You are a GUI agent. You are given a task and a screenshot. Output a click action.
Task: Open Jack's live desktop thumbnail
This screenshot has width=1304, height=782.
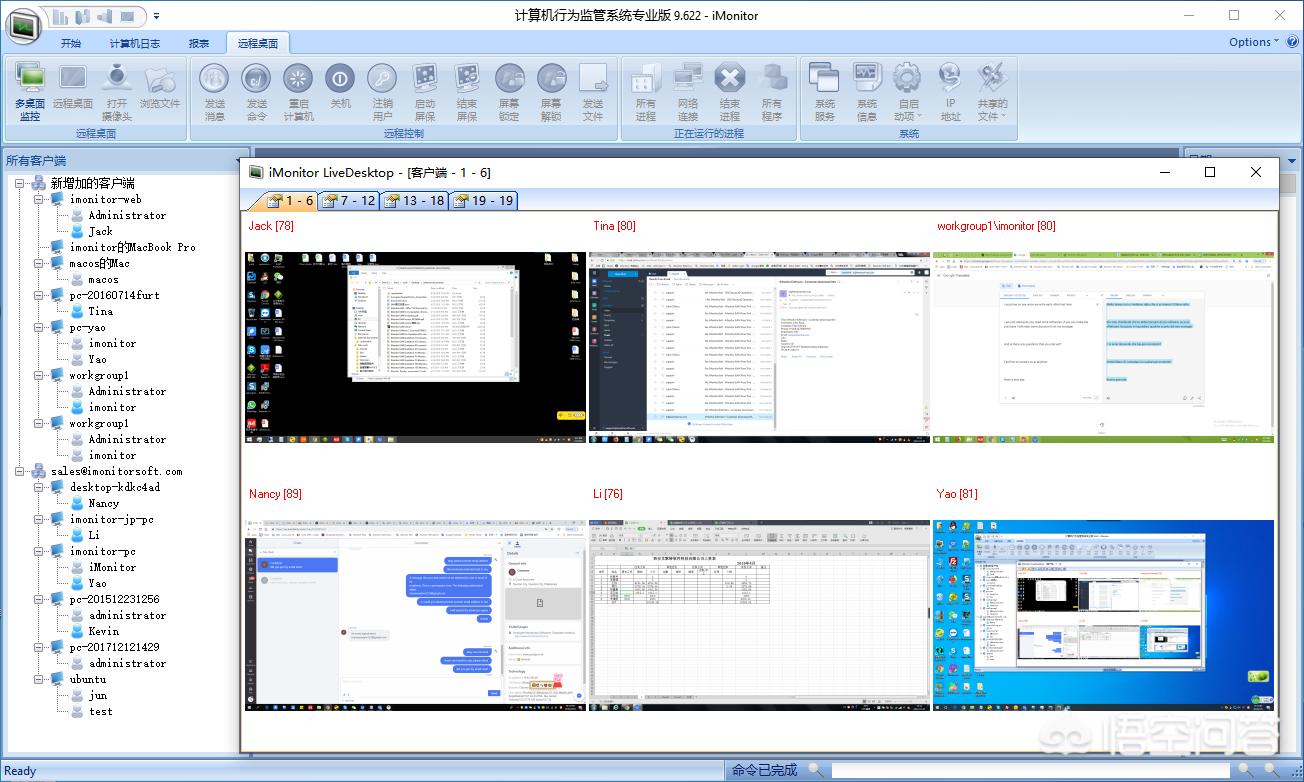point(415,346)
